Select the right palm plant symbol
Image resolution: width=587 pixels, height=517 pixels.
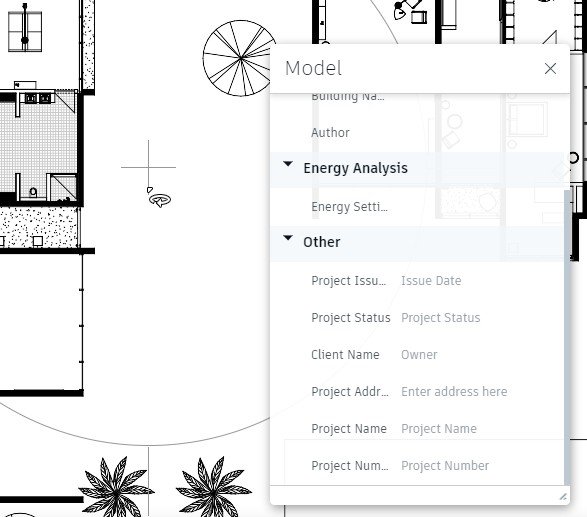coord(214,486)
